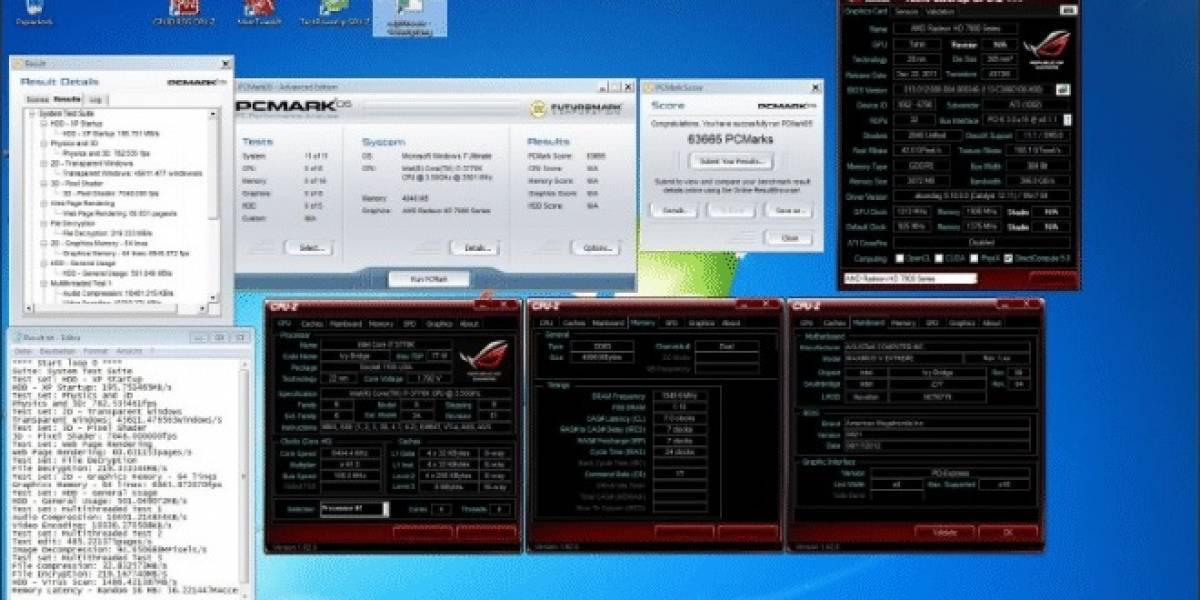Open the Processor selection dropdown in CPU-Z
This screenshot has width=1200, height=600.
point(353,508)
